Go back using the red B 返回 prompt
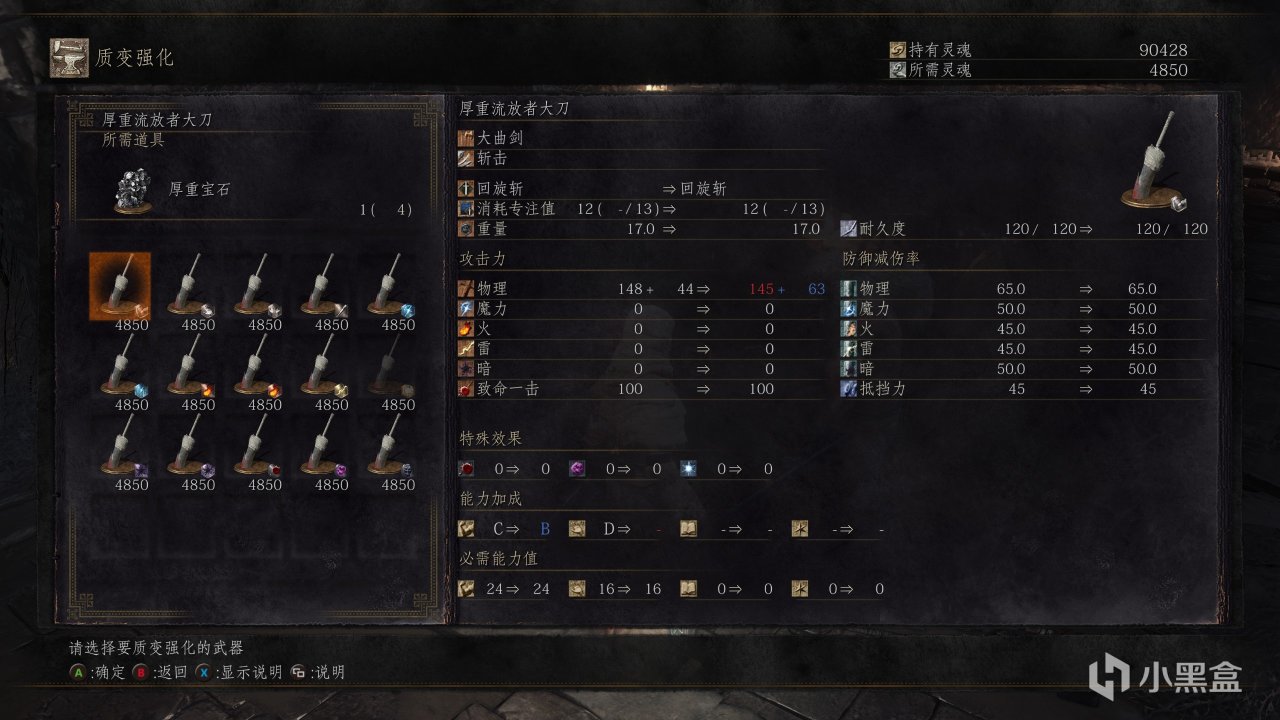This screenshot has height=720, width=1280. click(160, 672)
